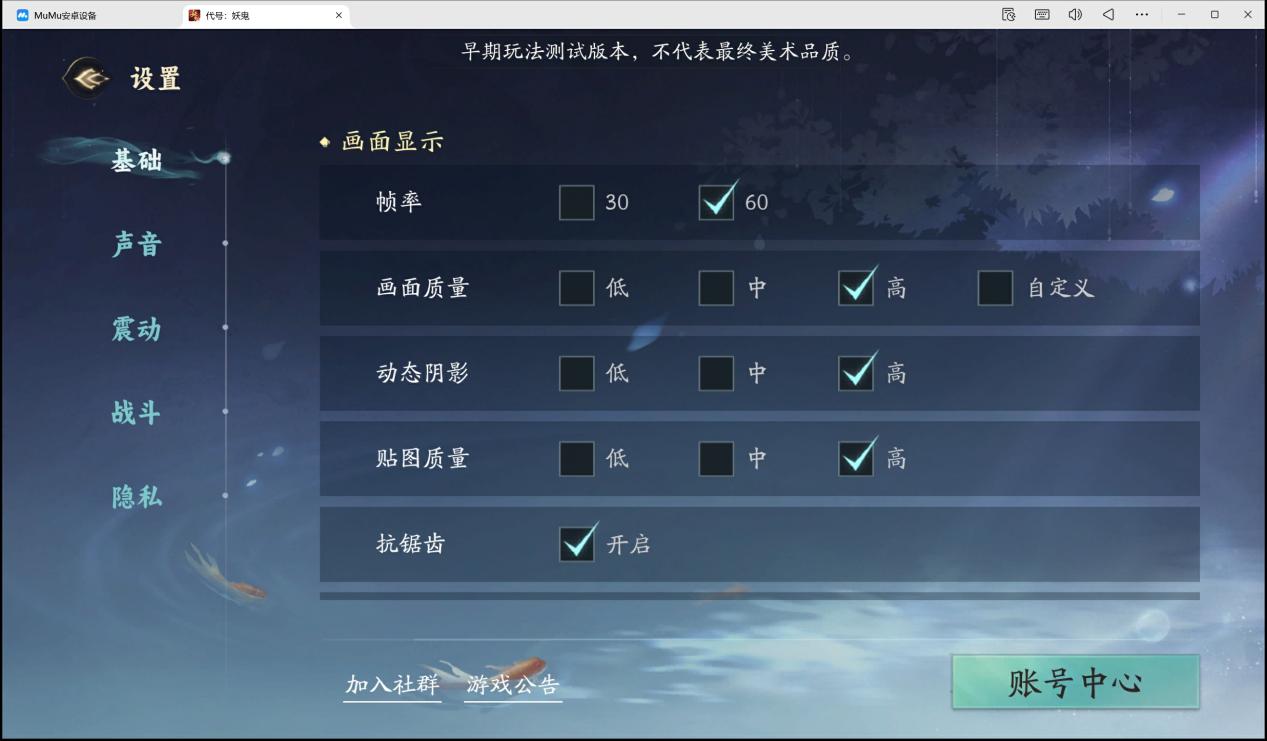Open the three-dot more menu

[1142, 15]
